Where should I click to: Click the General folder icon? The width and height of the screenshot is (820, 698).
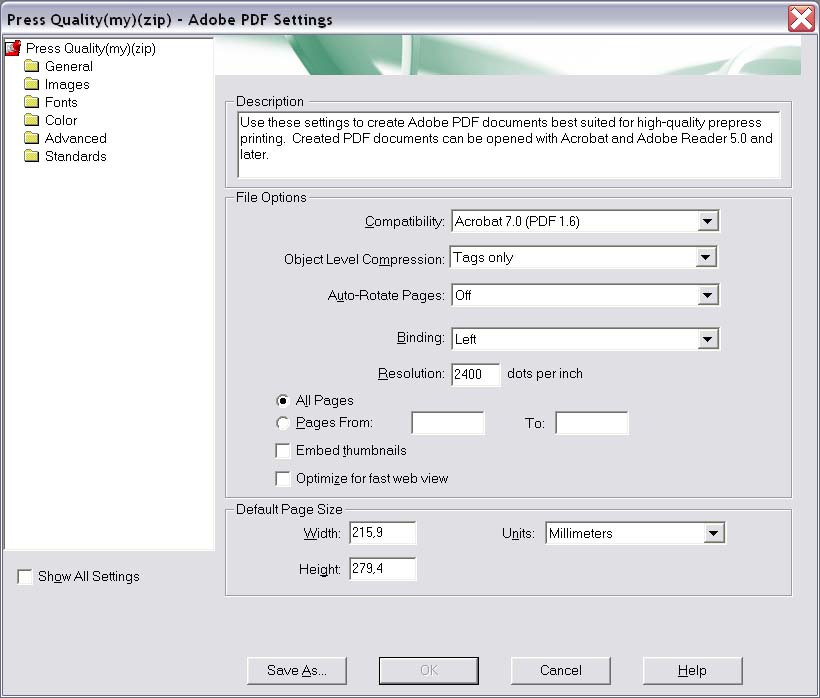[x=32, y=66]
